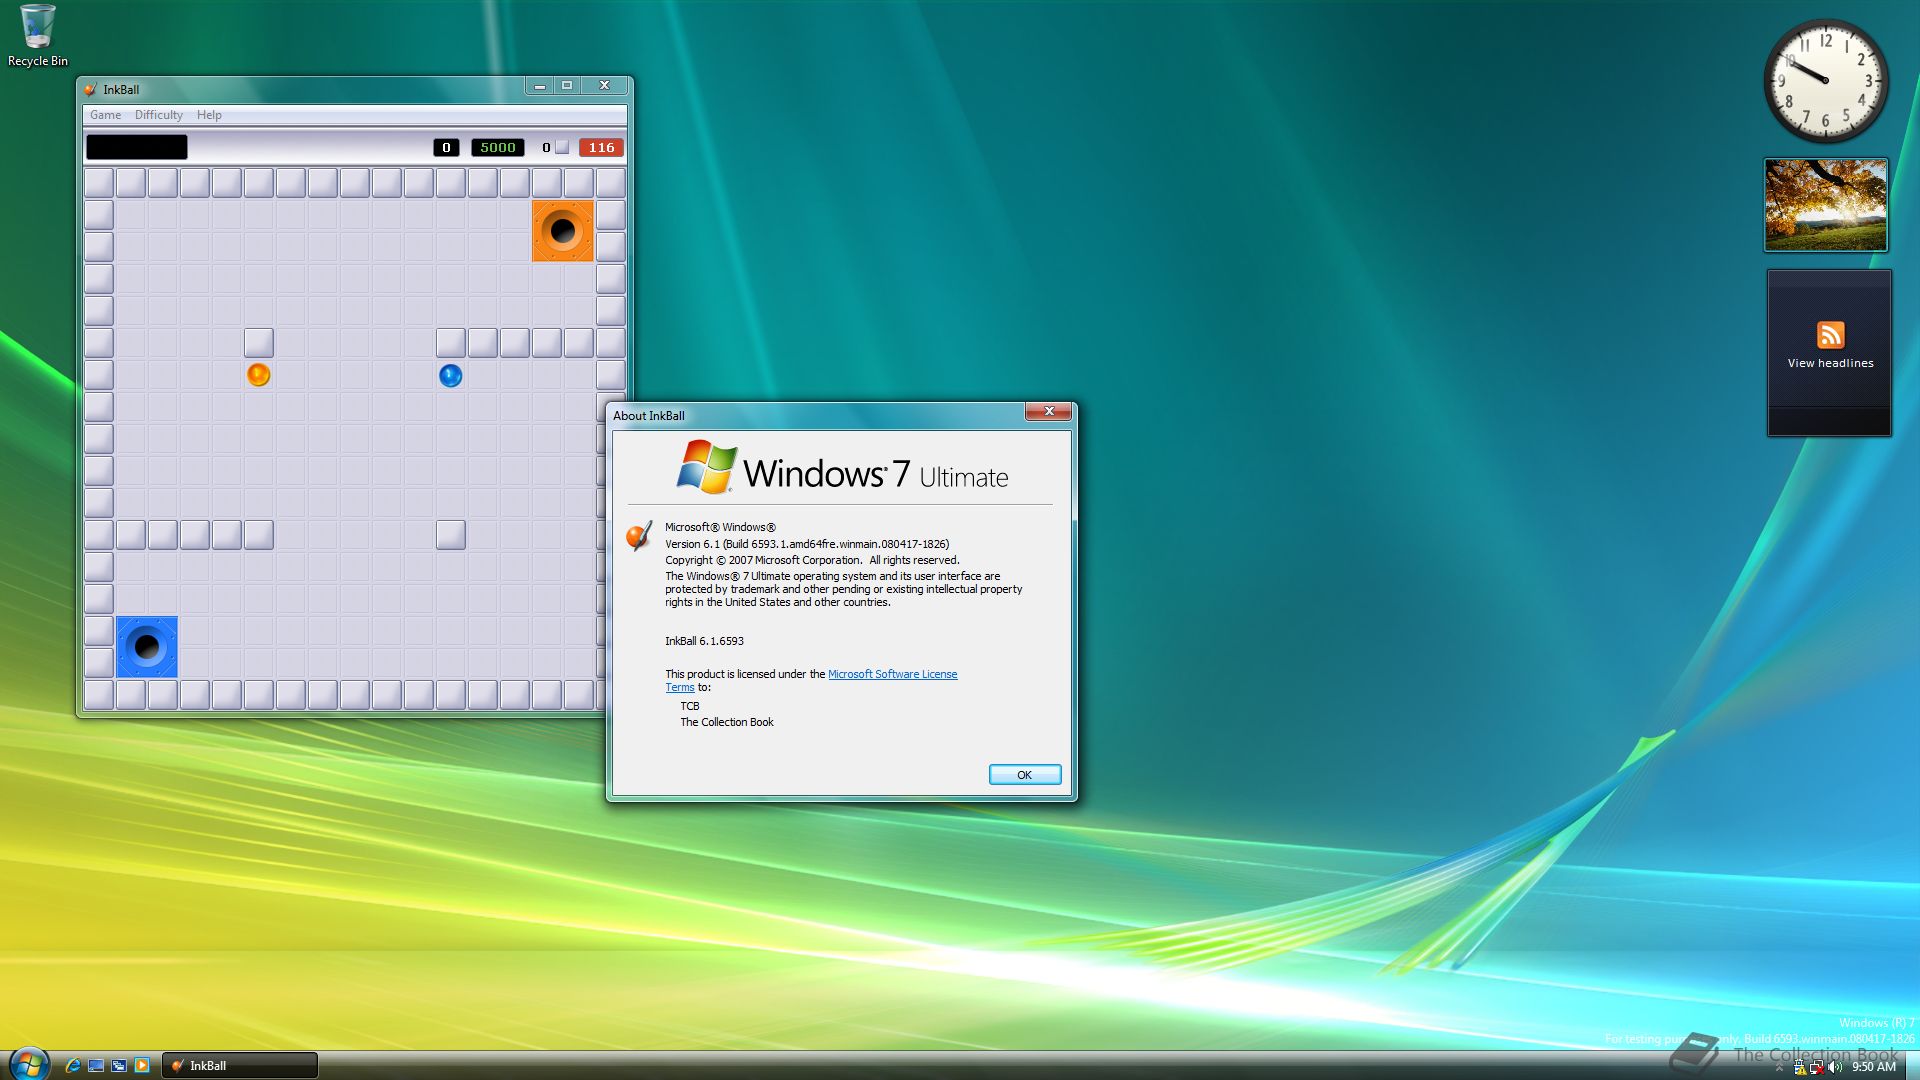This screenshot has width=1920, height=1080.
Task: Click the Windows flag logo in About dialog
Action: click(707, 467)
